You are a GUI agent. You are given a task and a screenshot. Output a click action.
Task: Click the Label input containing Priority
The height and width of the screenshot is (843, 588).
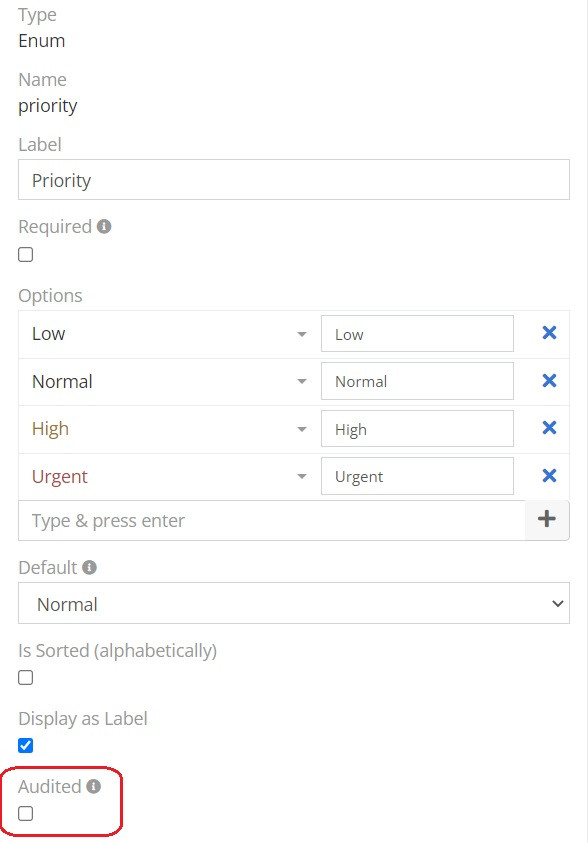tap(294, 180)
